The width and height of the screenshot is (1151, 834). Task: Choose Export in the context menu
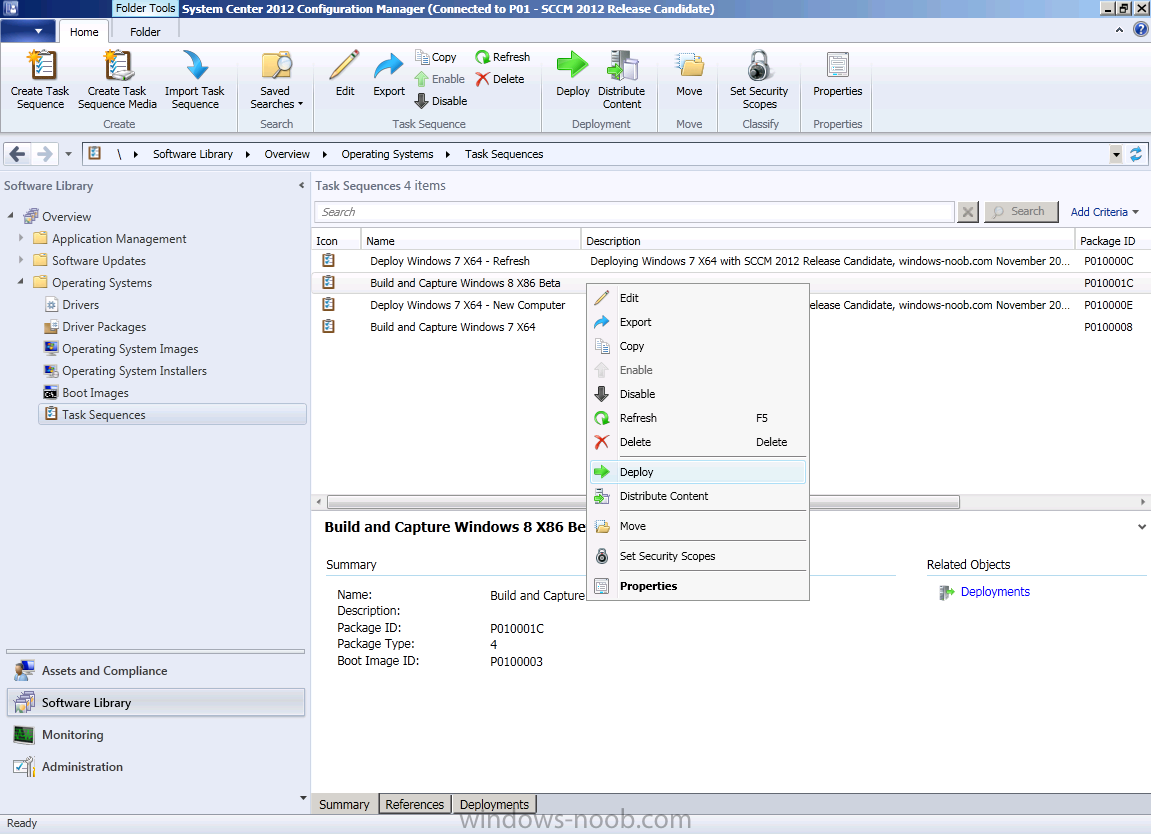pyautogui.click(x=698, y=322)
